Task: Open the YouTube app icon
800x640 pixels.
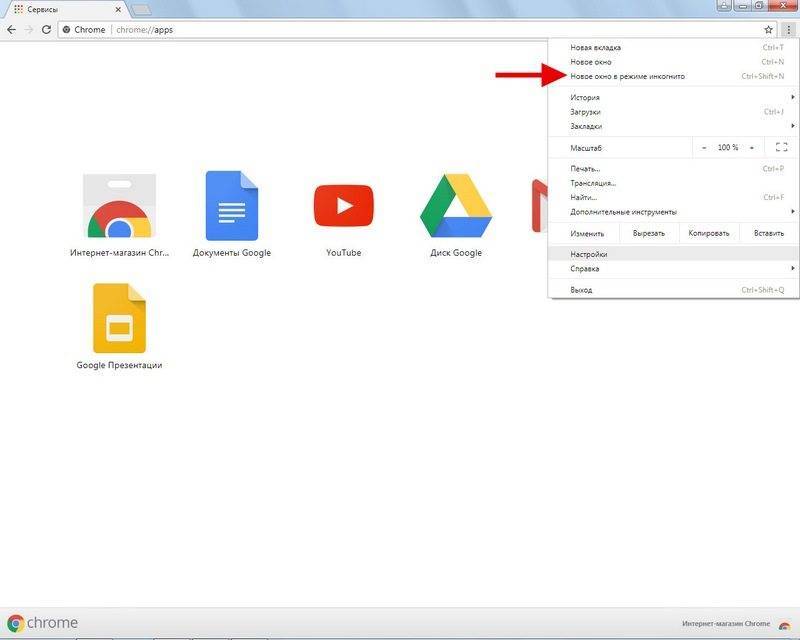Action: pos(344,206)
